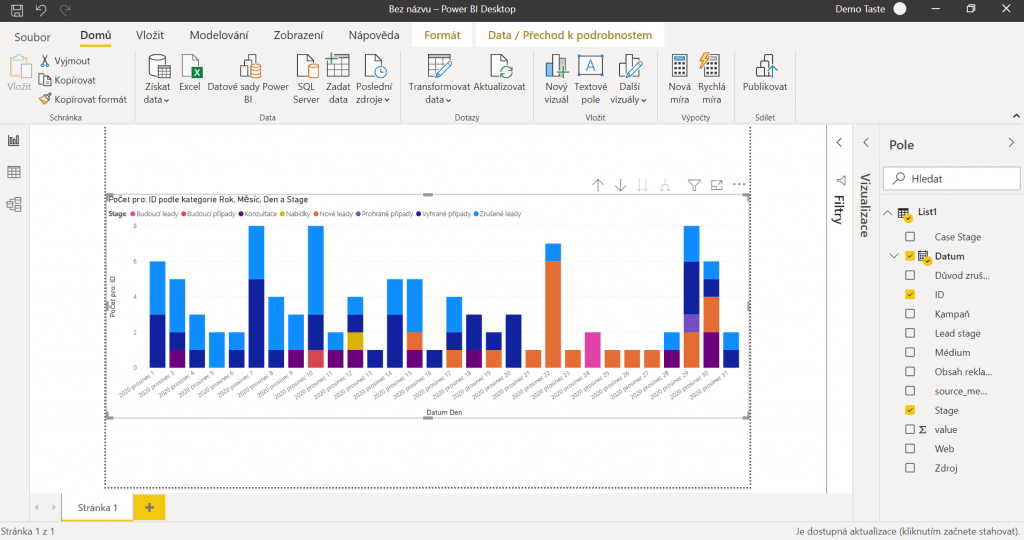Viewport: 1024px width, 540px height.
Task: Open Model view in left sidebar
Action: 14,204
